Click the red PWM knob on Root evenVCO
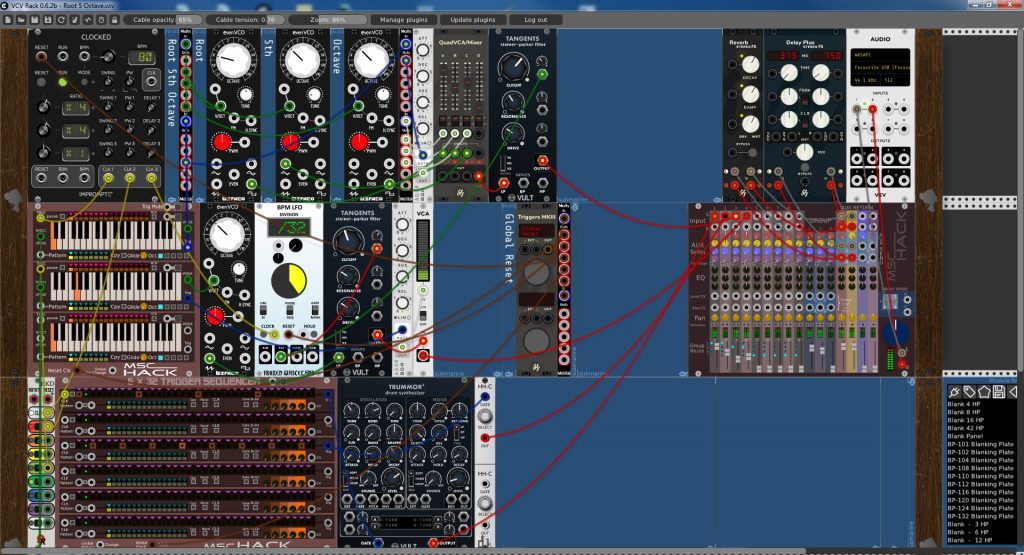This screenshot has height=555, width=1024. (x=221, y=142)
